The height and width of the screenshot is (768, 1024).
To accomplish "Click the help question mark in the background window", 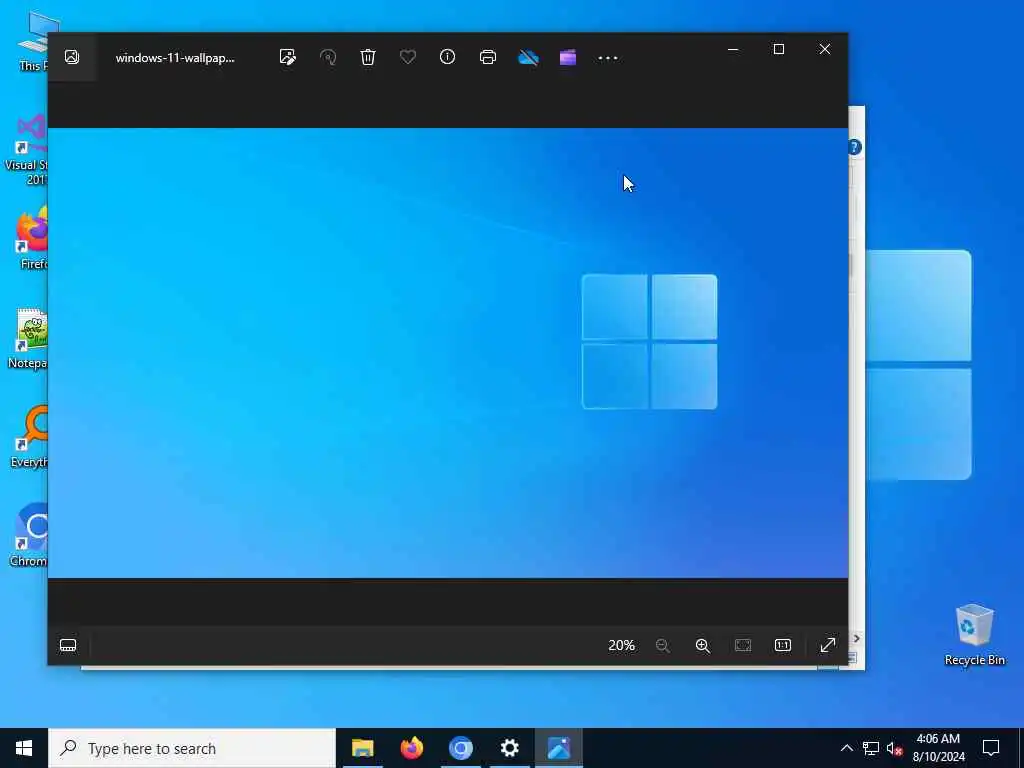I will tap(855, 147).
